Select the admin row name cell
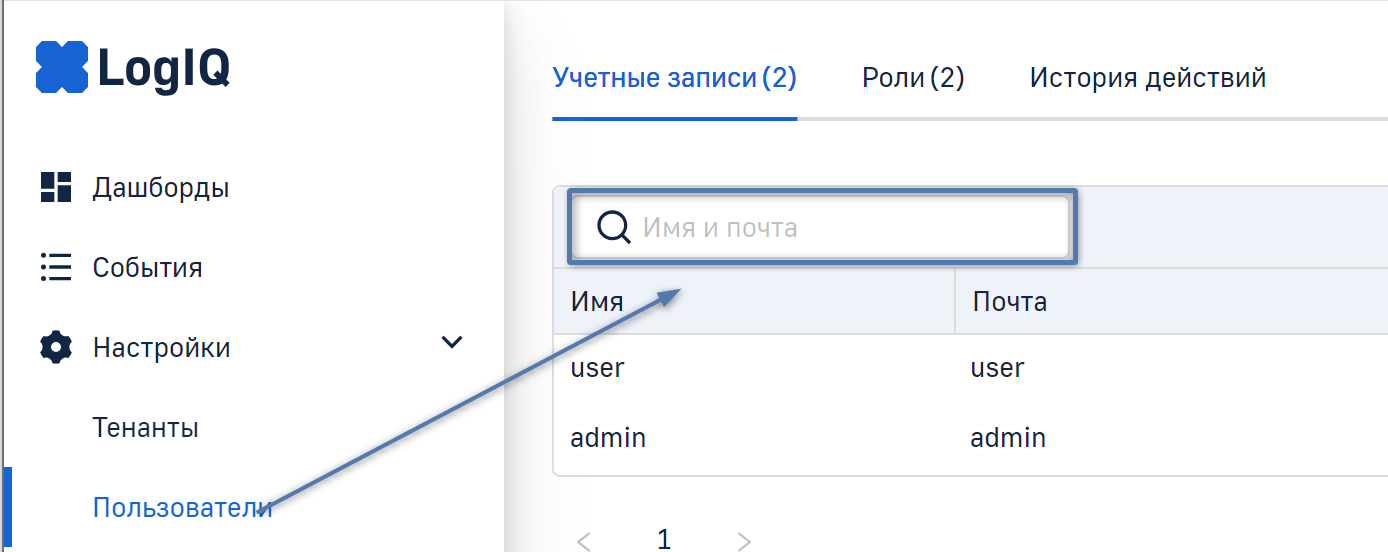The width and height of the screenshot is (1388, 552). click(608, 438)
